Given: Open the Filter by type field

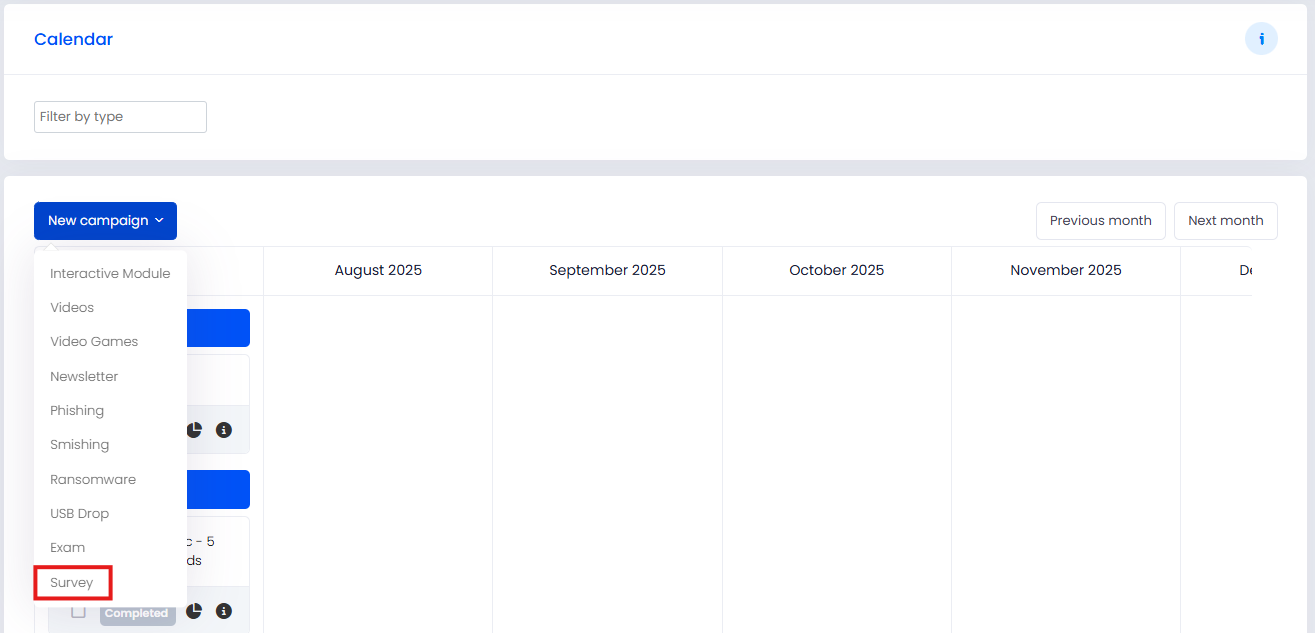Looking at the screenshot, I should click(x=120, y=117).
